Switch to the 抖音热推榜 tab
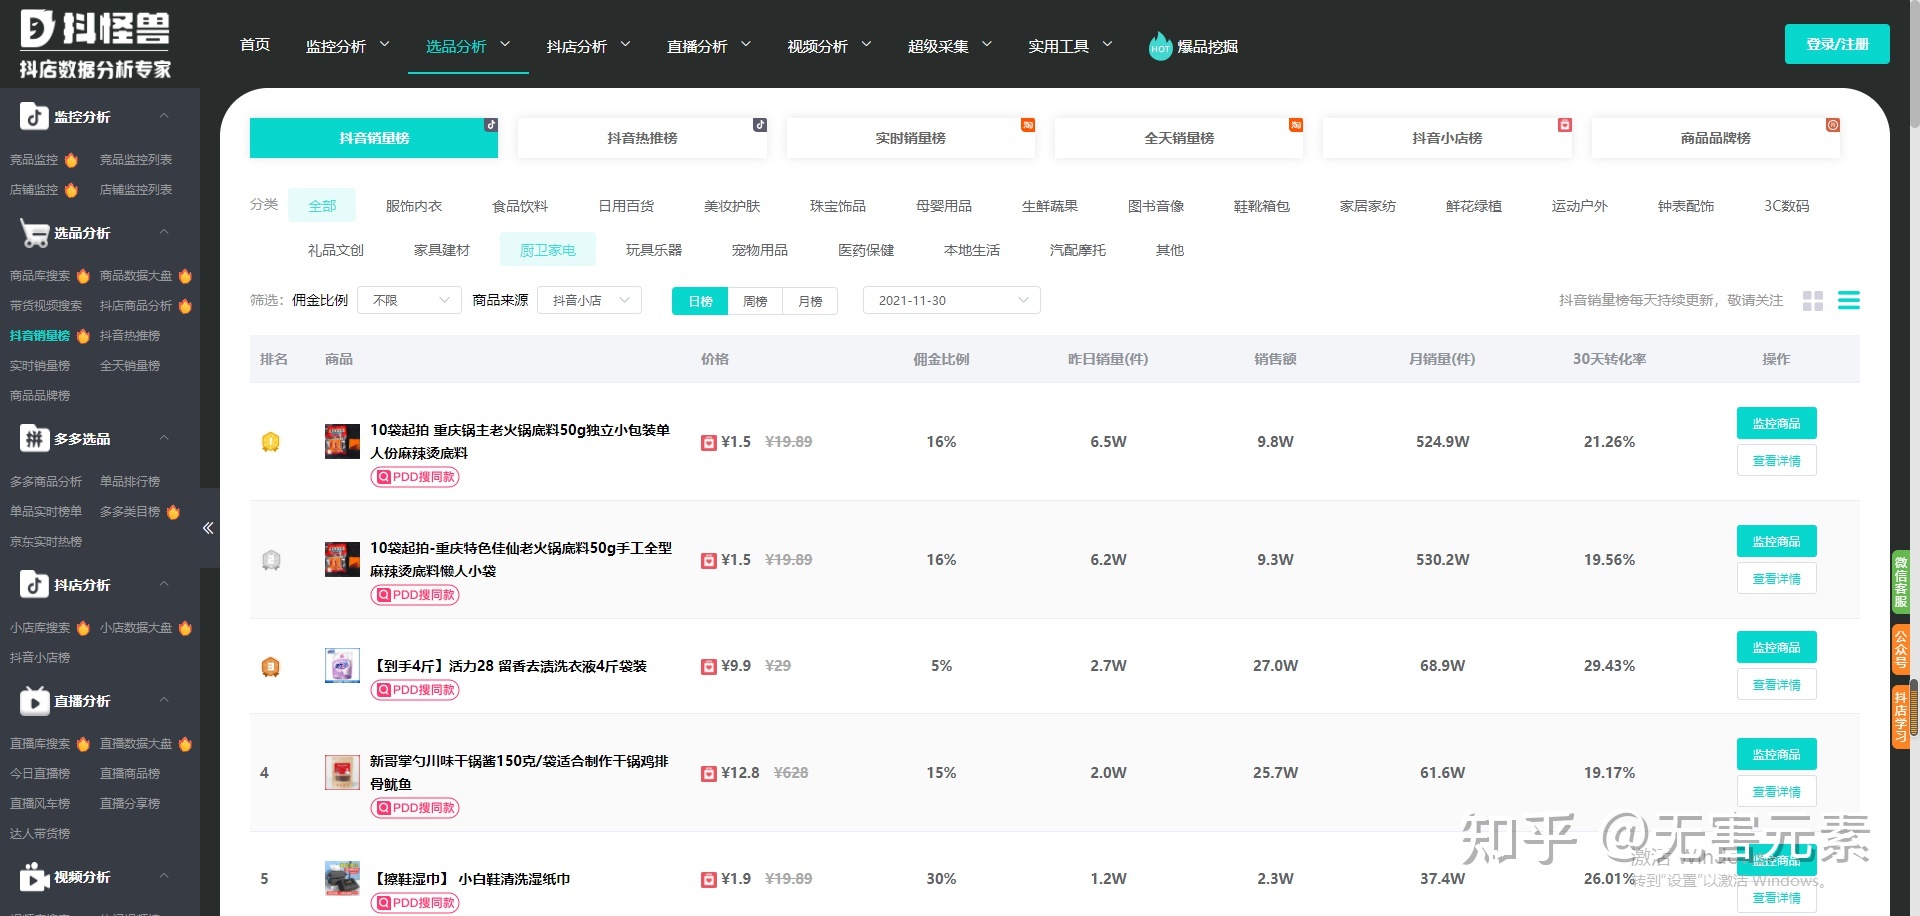The image size is (1920, 916). [x=641, y=138]
